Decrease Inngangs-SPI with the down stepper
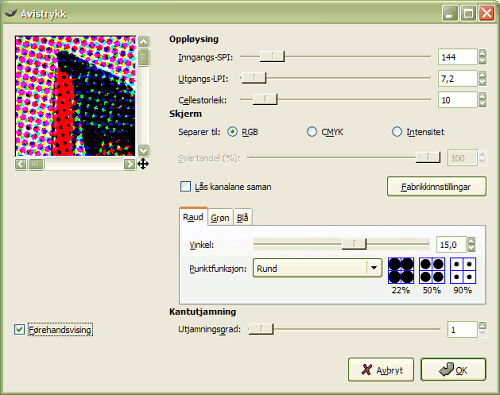500x395 pixels. (482, 61)
